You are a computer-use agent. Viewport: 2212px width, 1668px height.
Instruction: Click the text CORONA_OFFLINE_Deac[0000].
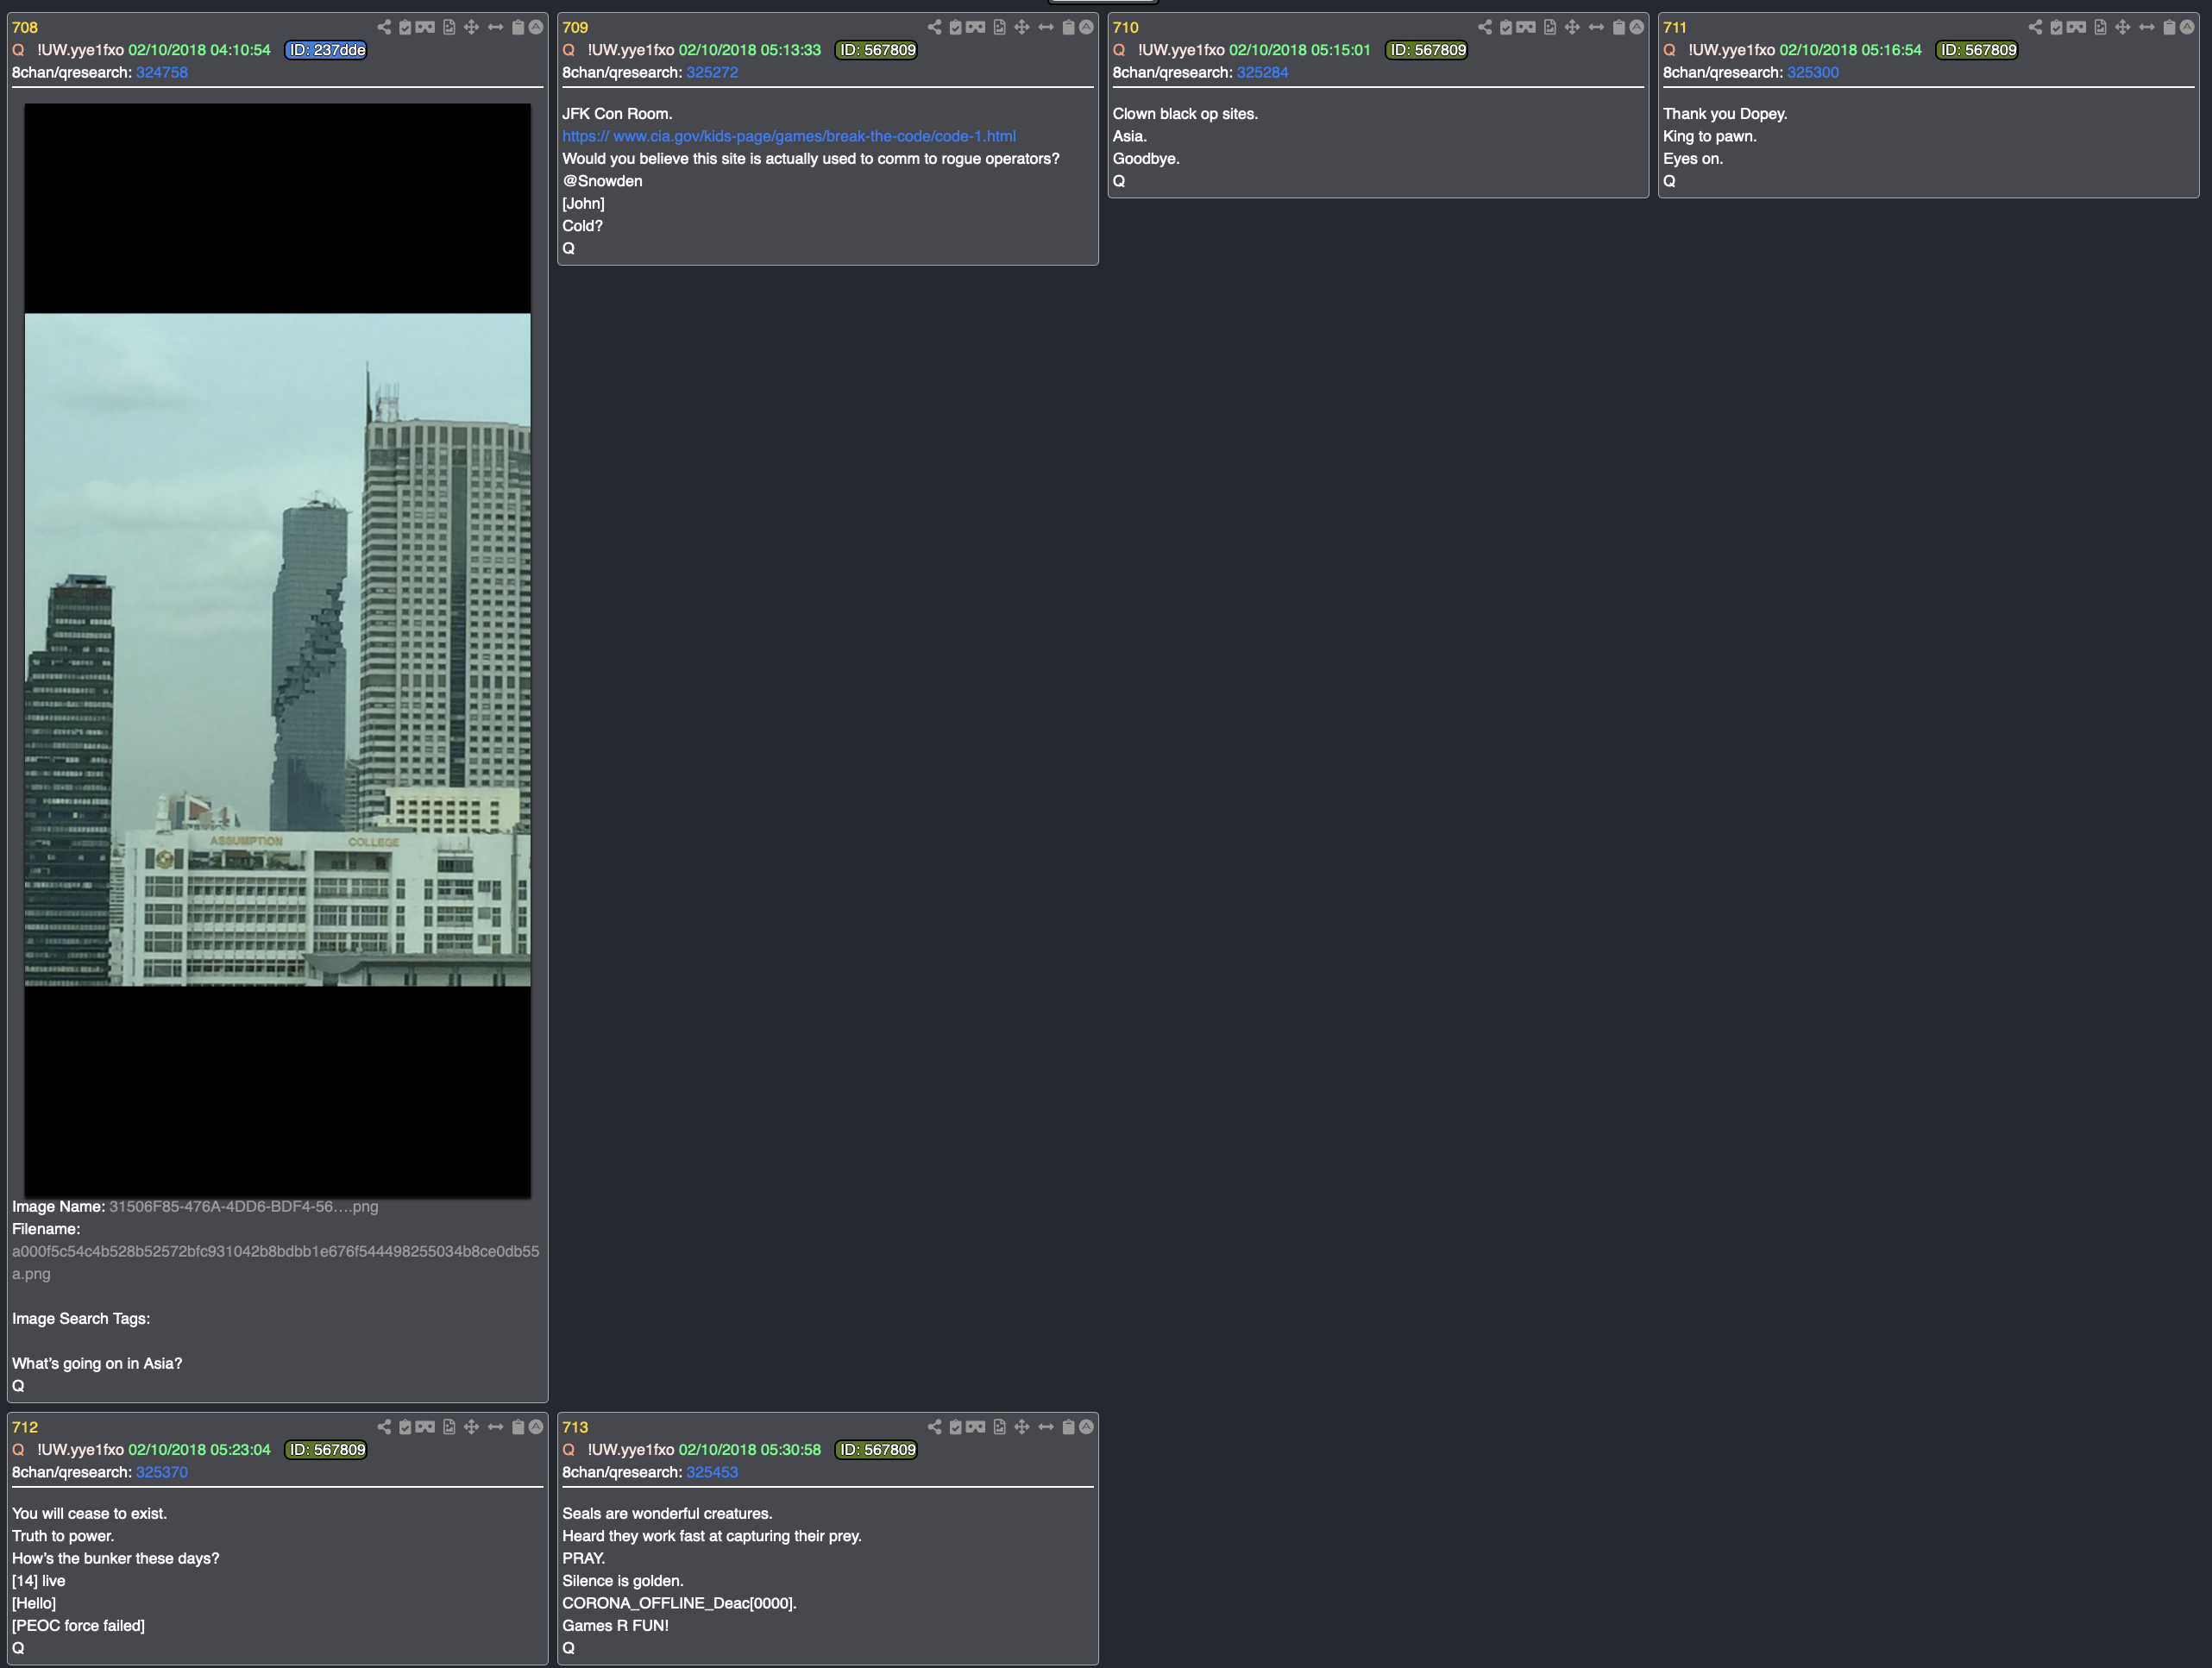pos(679,1603)
